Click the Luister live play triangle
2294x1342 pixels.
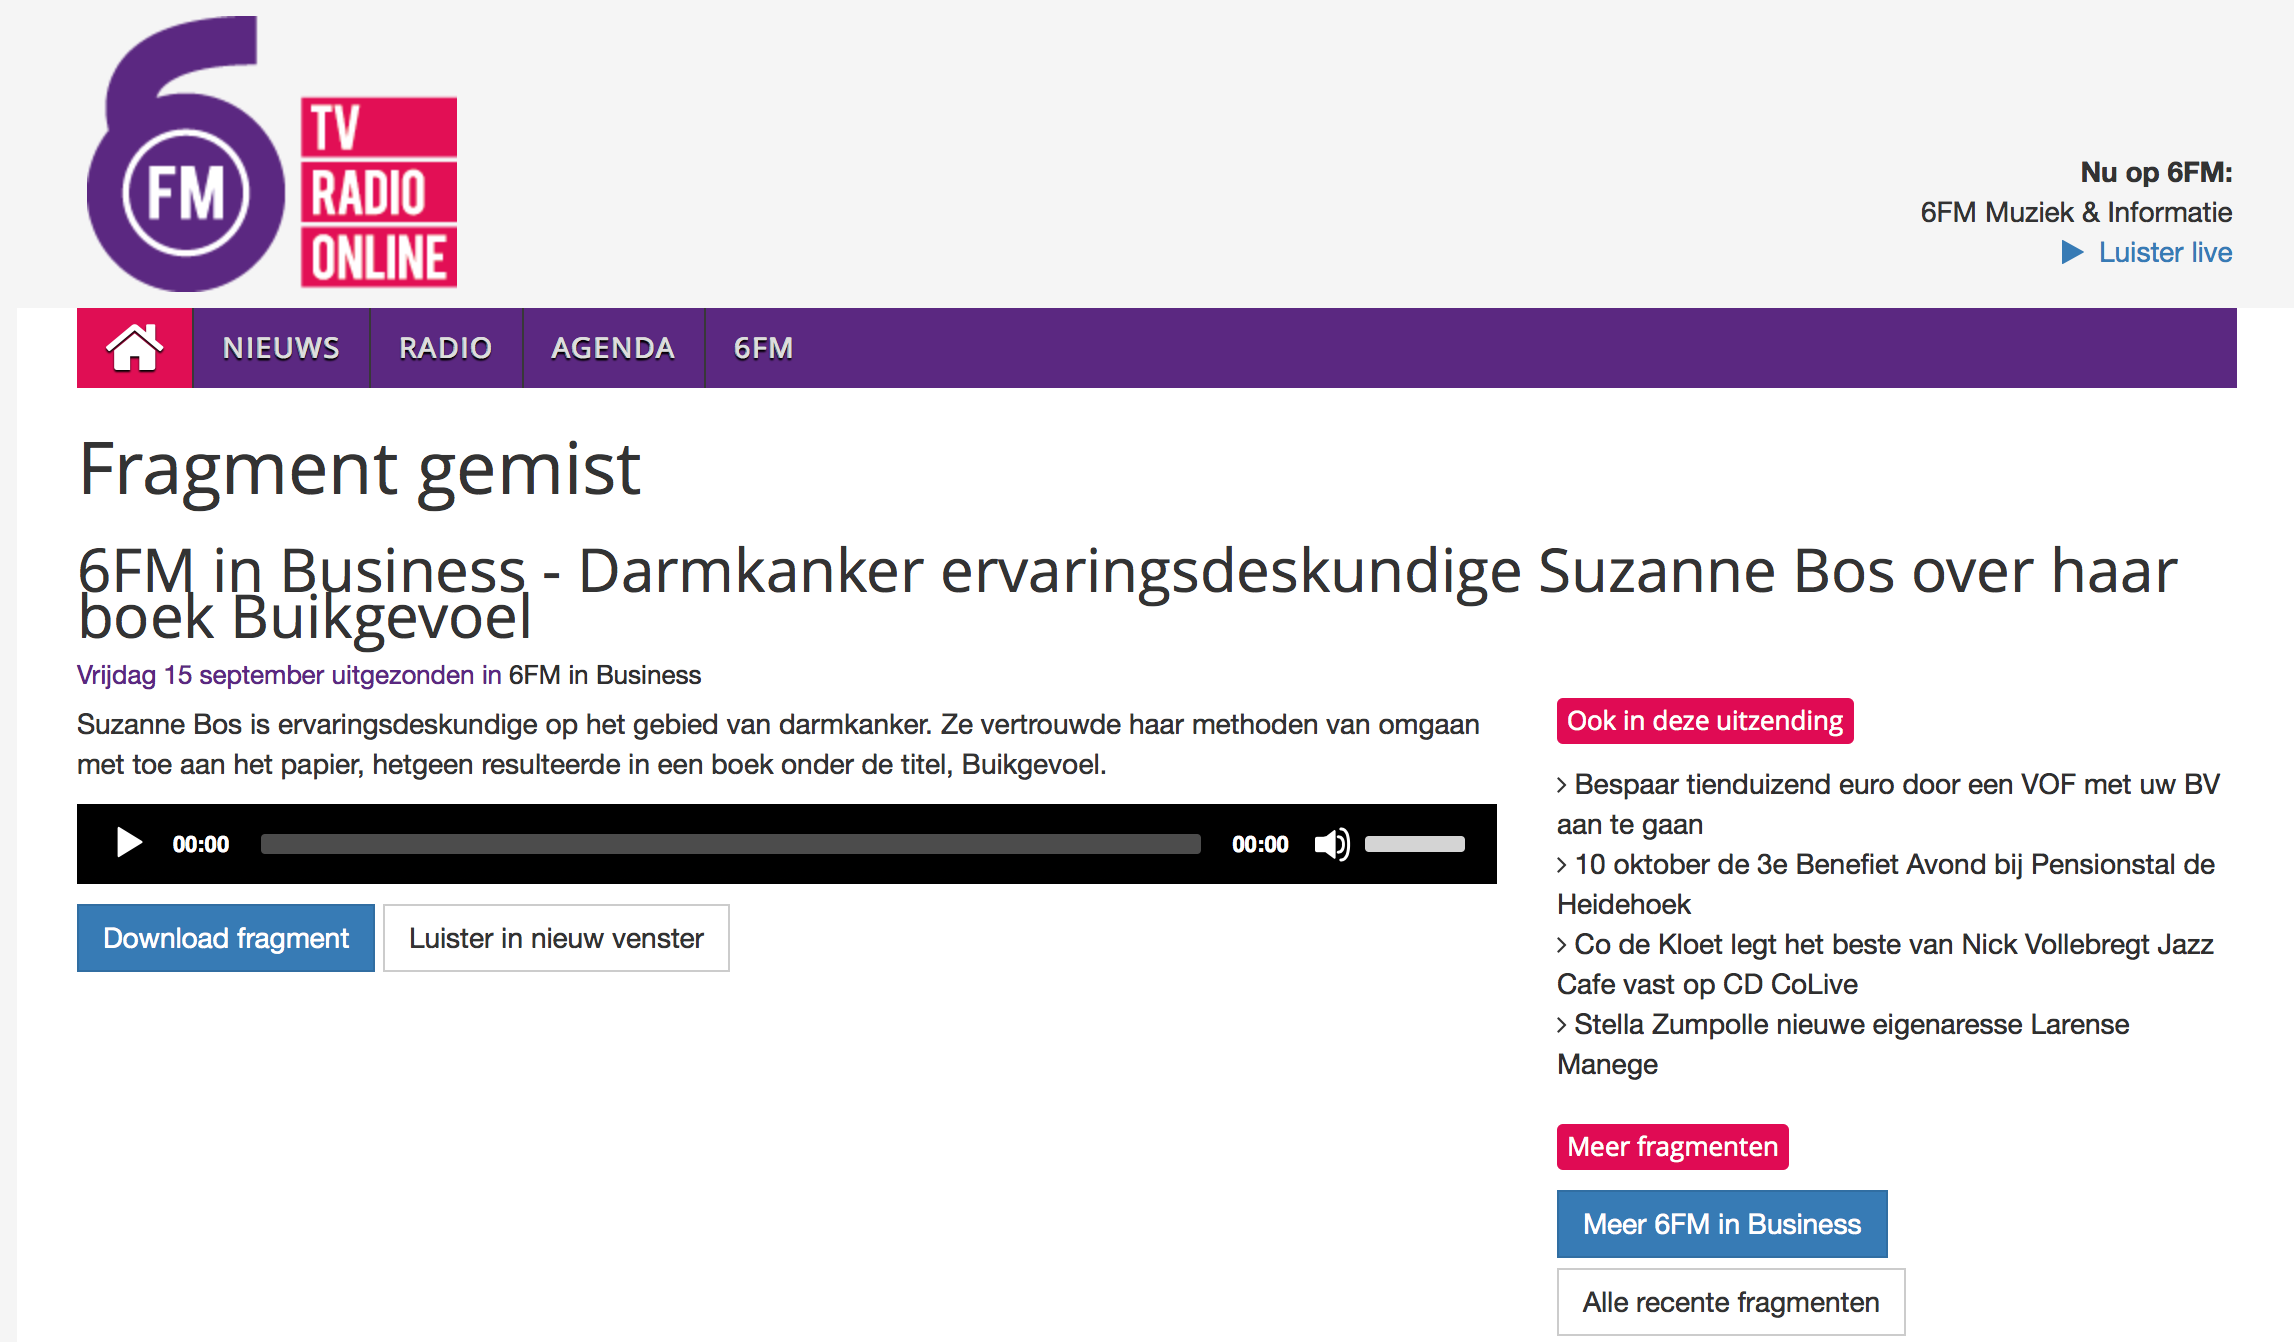[x=2072, y=252]
